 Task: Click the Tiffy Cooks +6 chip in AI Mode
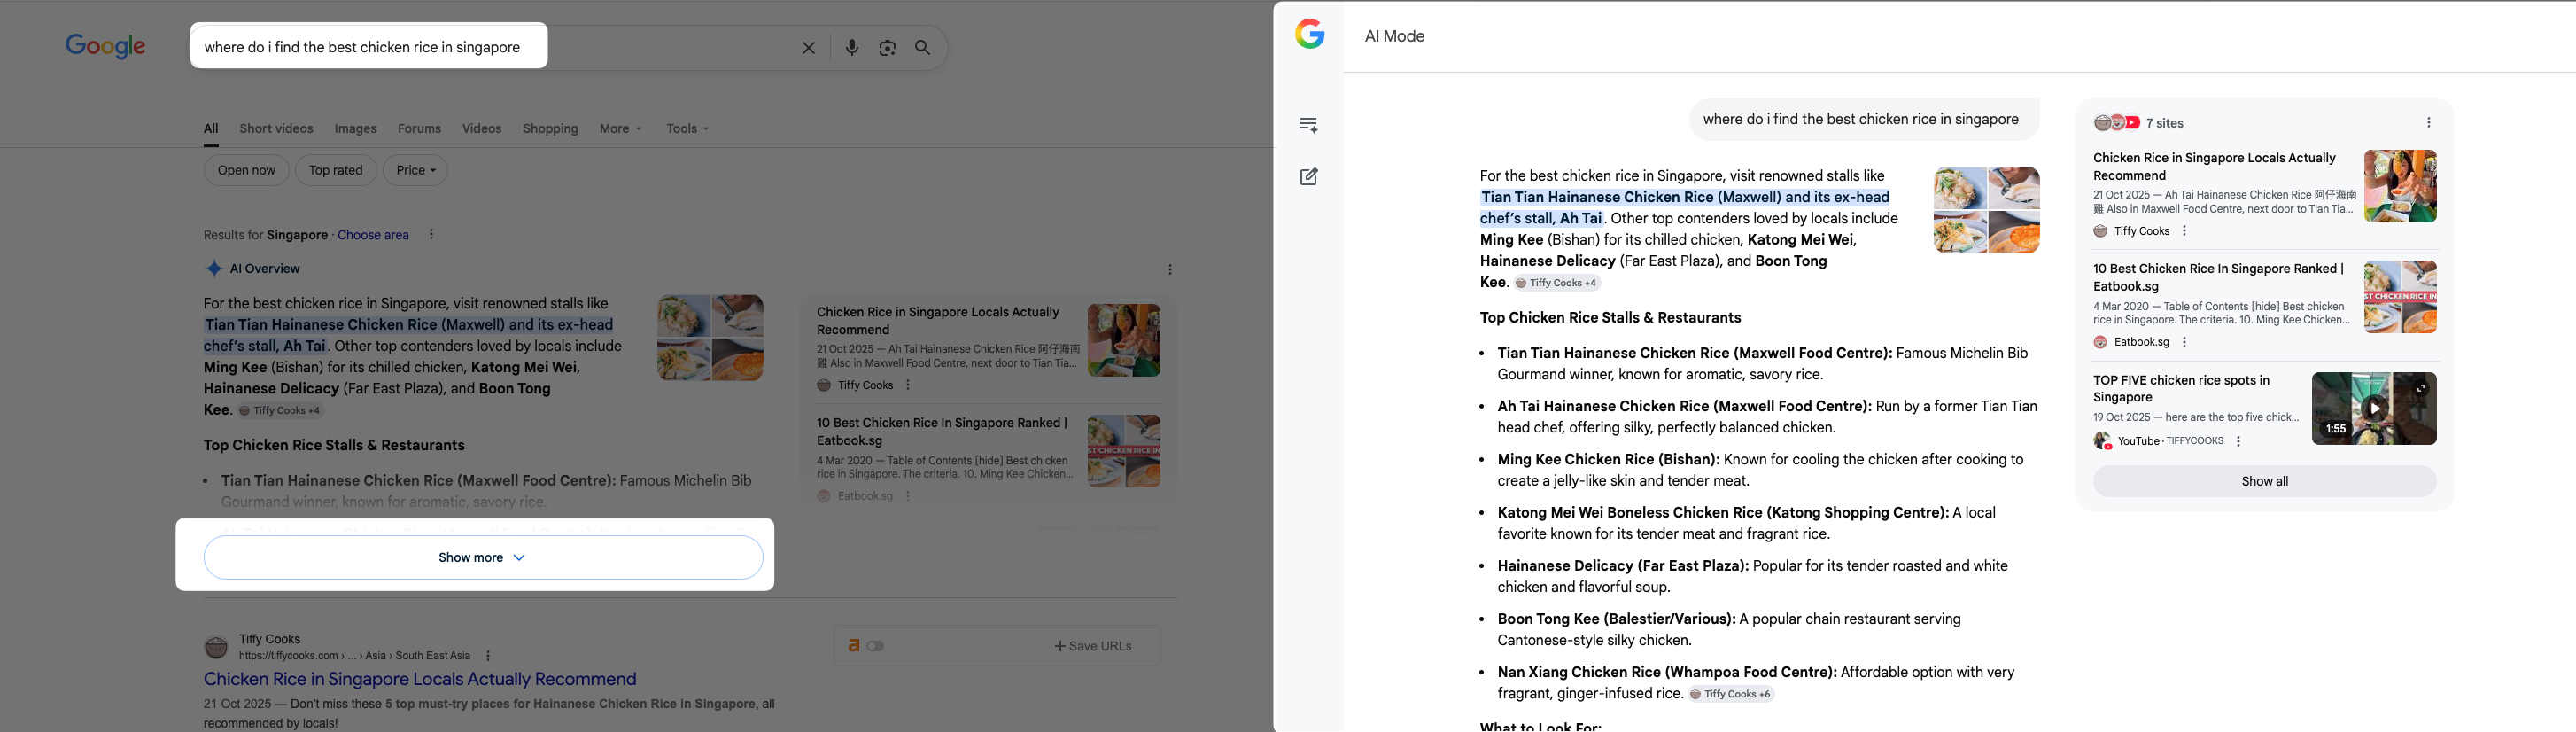1731,694
